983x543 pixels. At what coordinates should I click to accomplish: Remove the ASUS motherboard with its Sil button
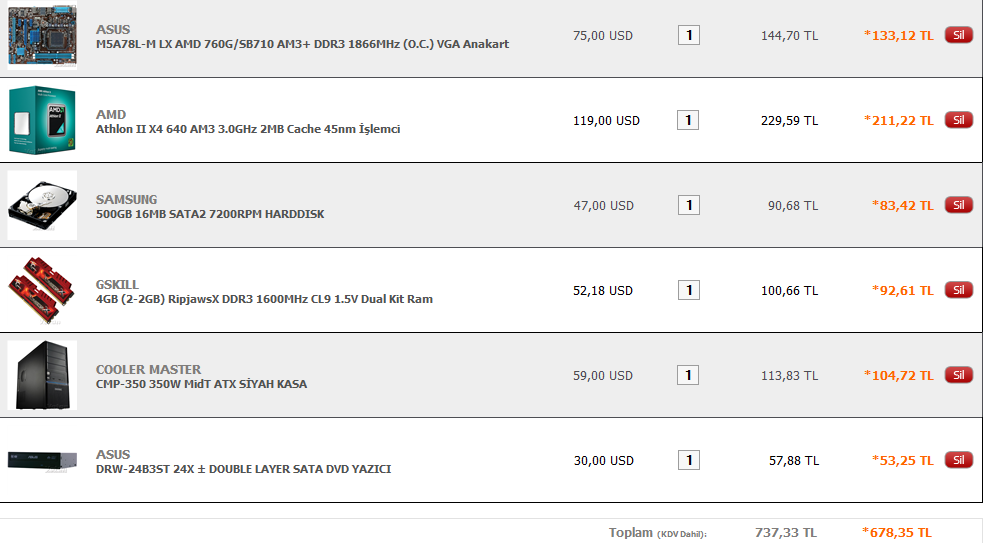coord(958,35)
